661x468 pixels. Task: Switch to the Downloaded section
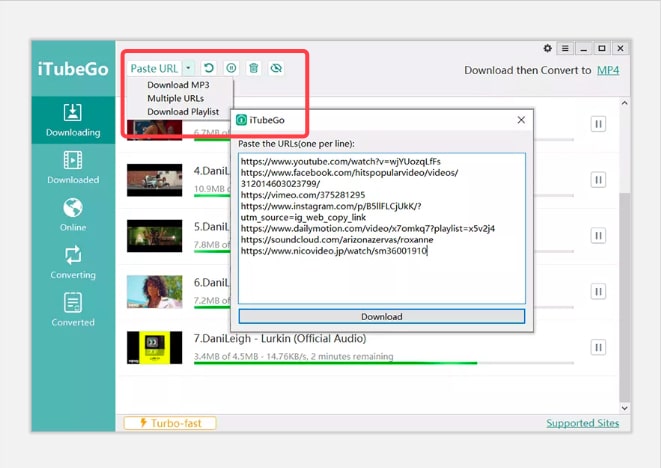pyautogui.click(x=73, y=167)
